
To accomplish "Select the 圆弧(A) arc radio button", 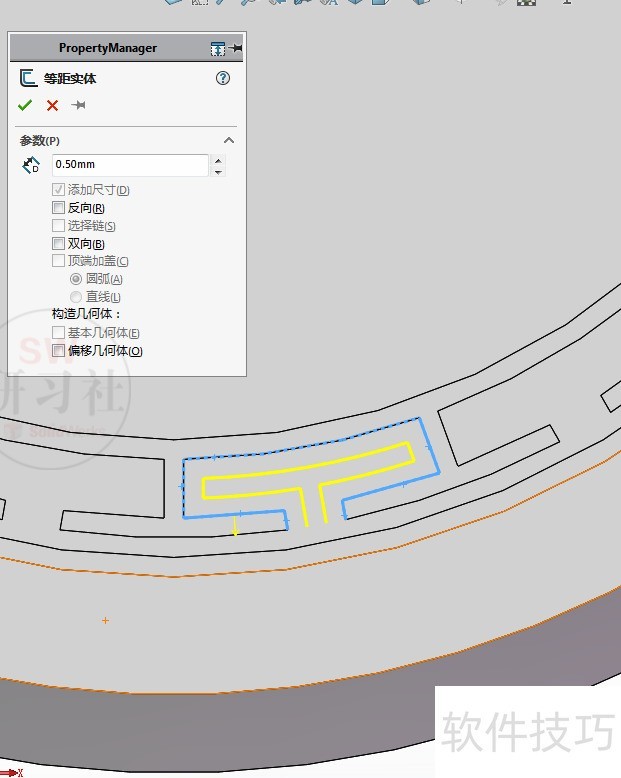I will (76, 279).
